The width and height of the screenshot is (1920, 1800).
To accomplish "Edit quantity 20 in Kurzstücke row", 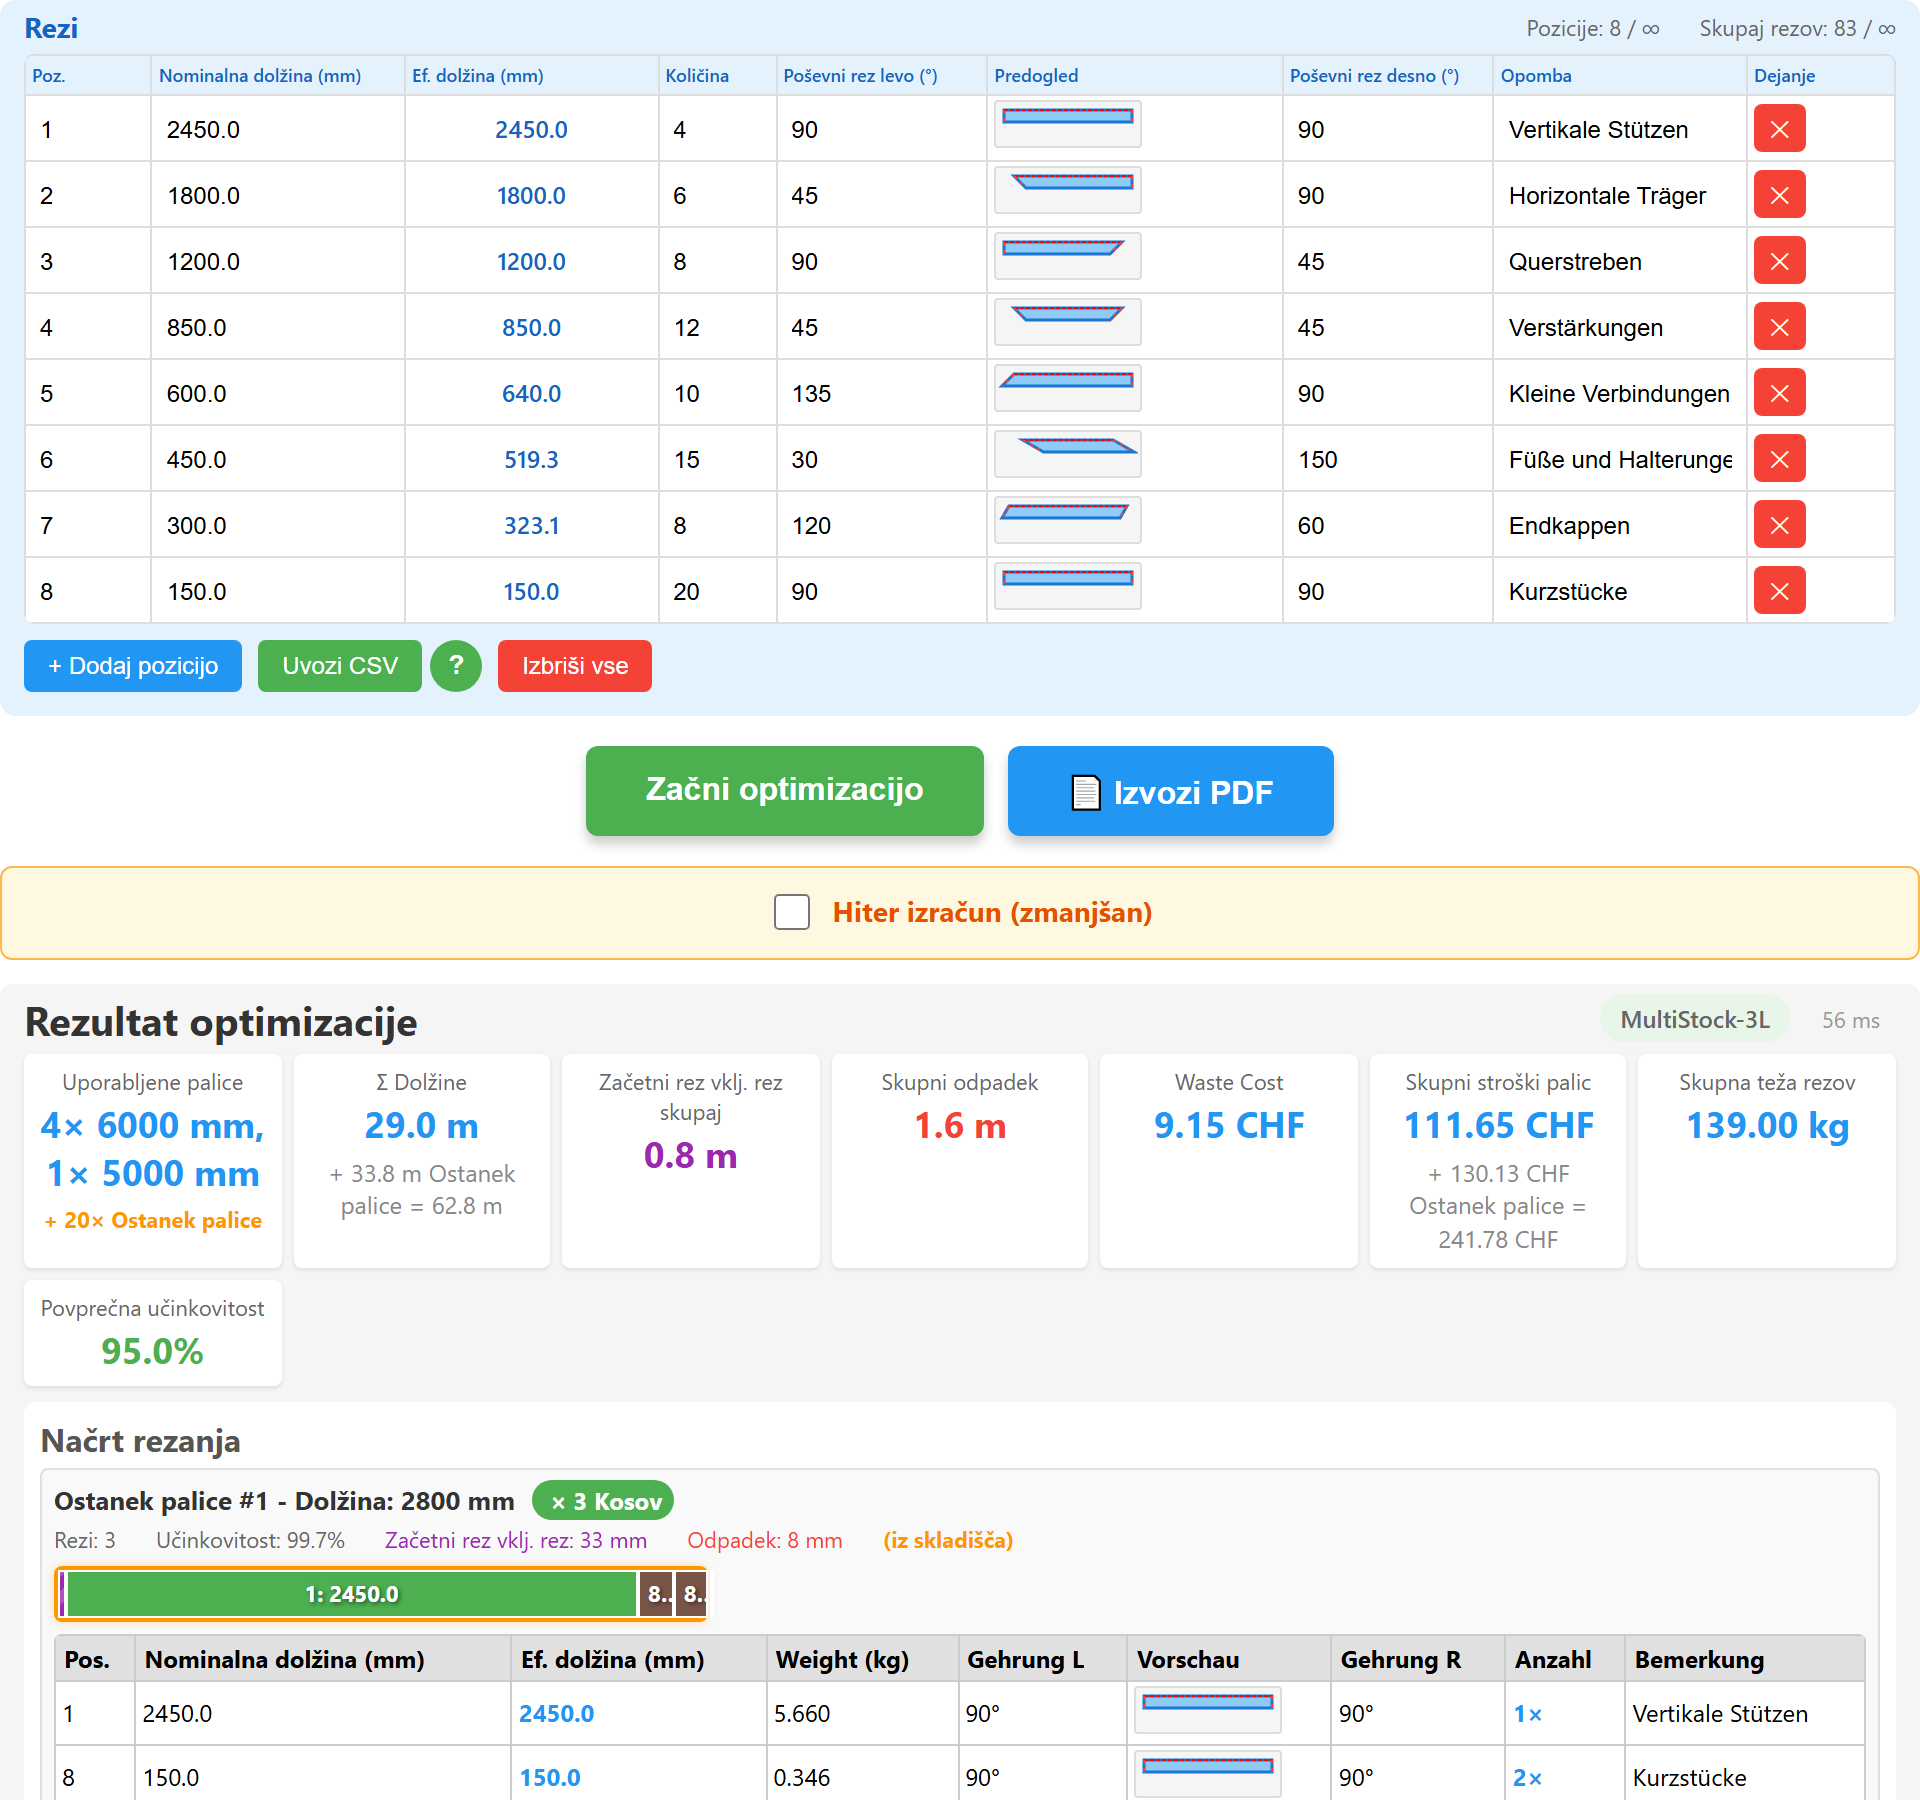I will point(717,592).
